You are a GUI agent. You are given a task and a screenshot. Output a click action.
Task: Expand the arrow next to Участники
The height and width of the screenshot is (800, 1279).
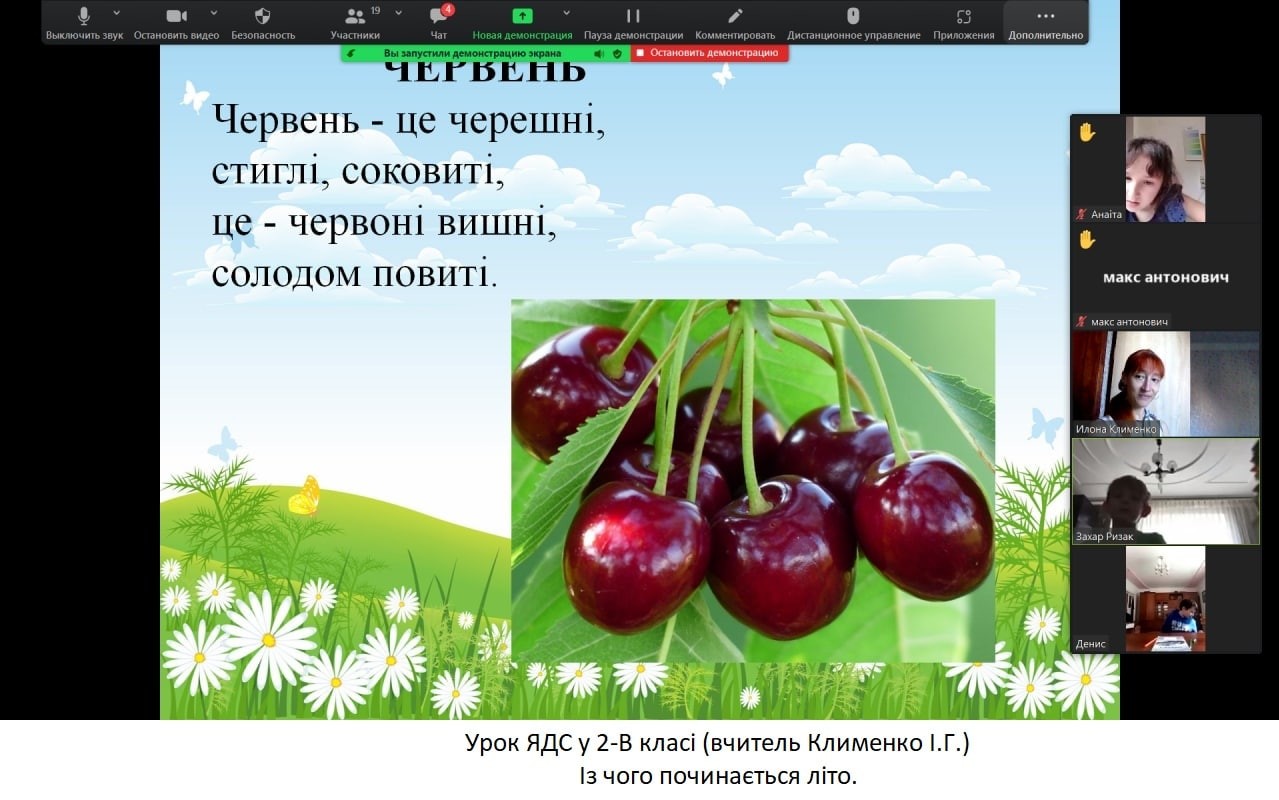(x=399, y=13)
